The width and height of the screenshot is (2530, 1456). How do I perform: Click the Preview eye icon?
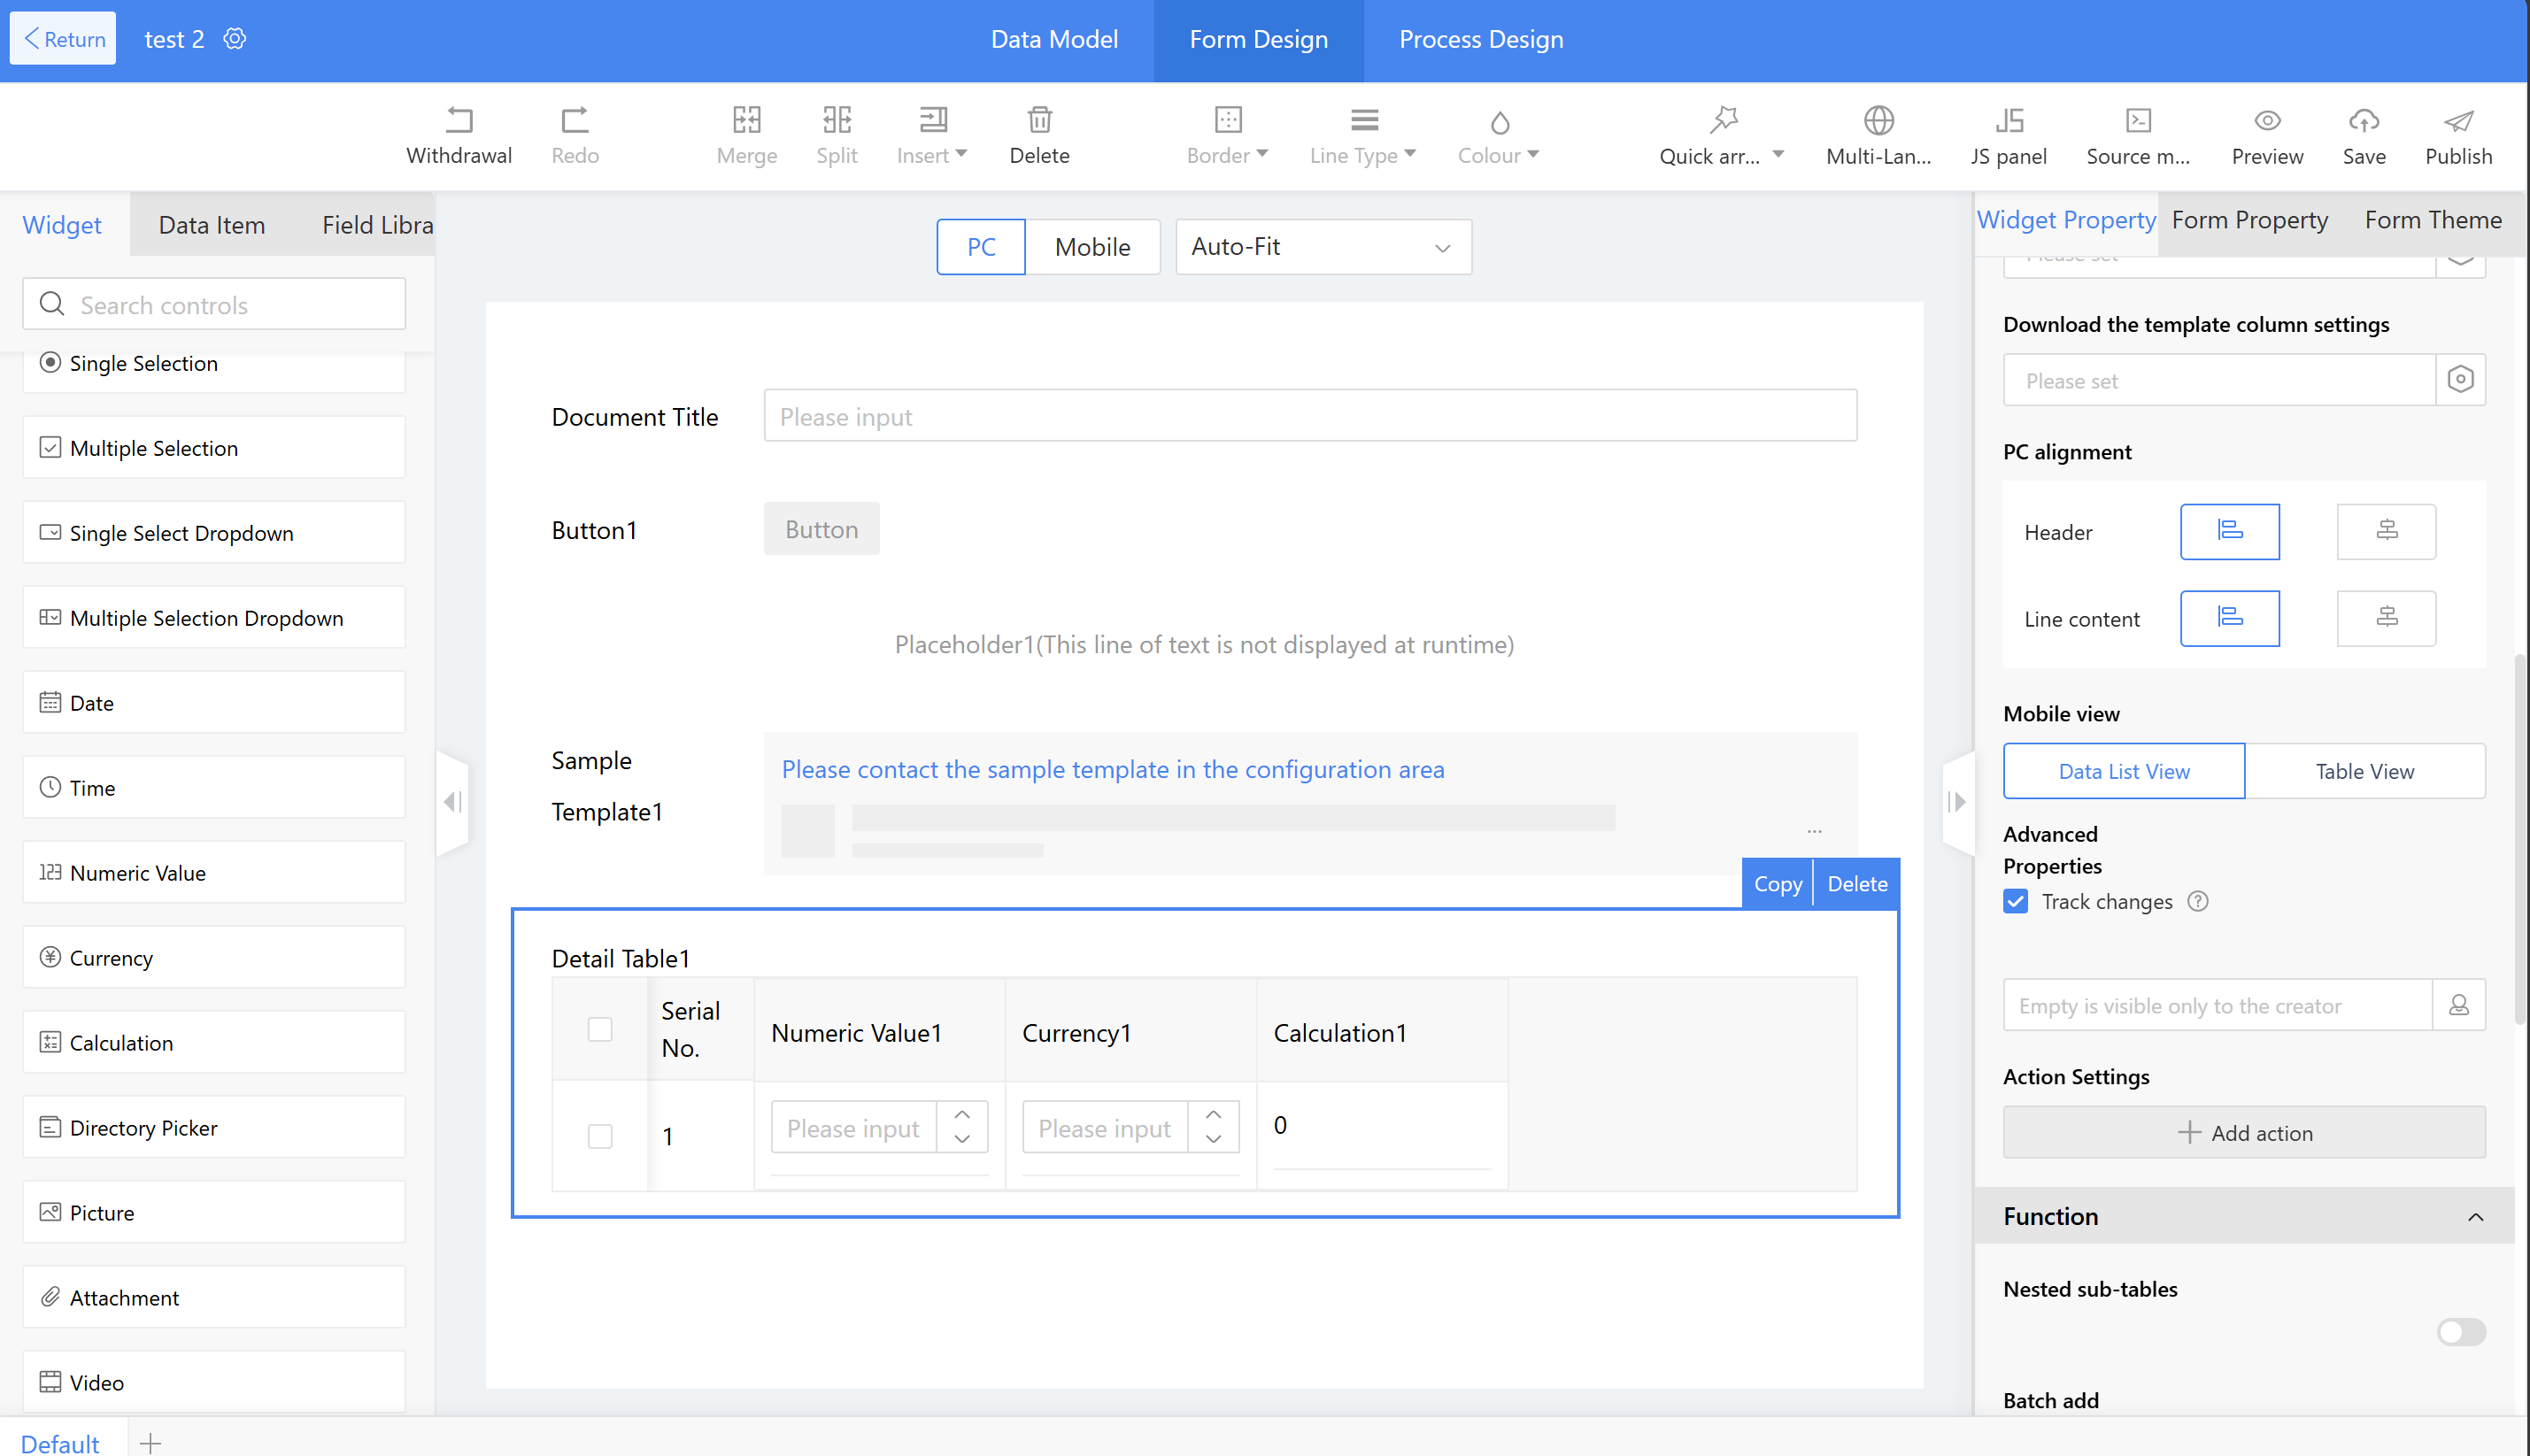coord(2267,121)
